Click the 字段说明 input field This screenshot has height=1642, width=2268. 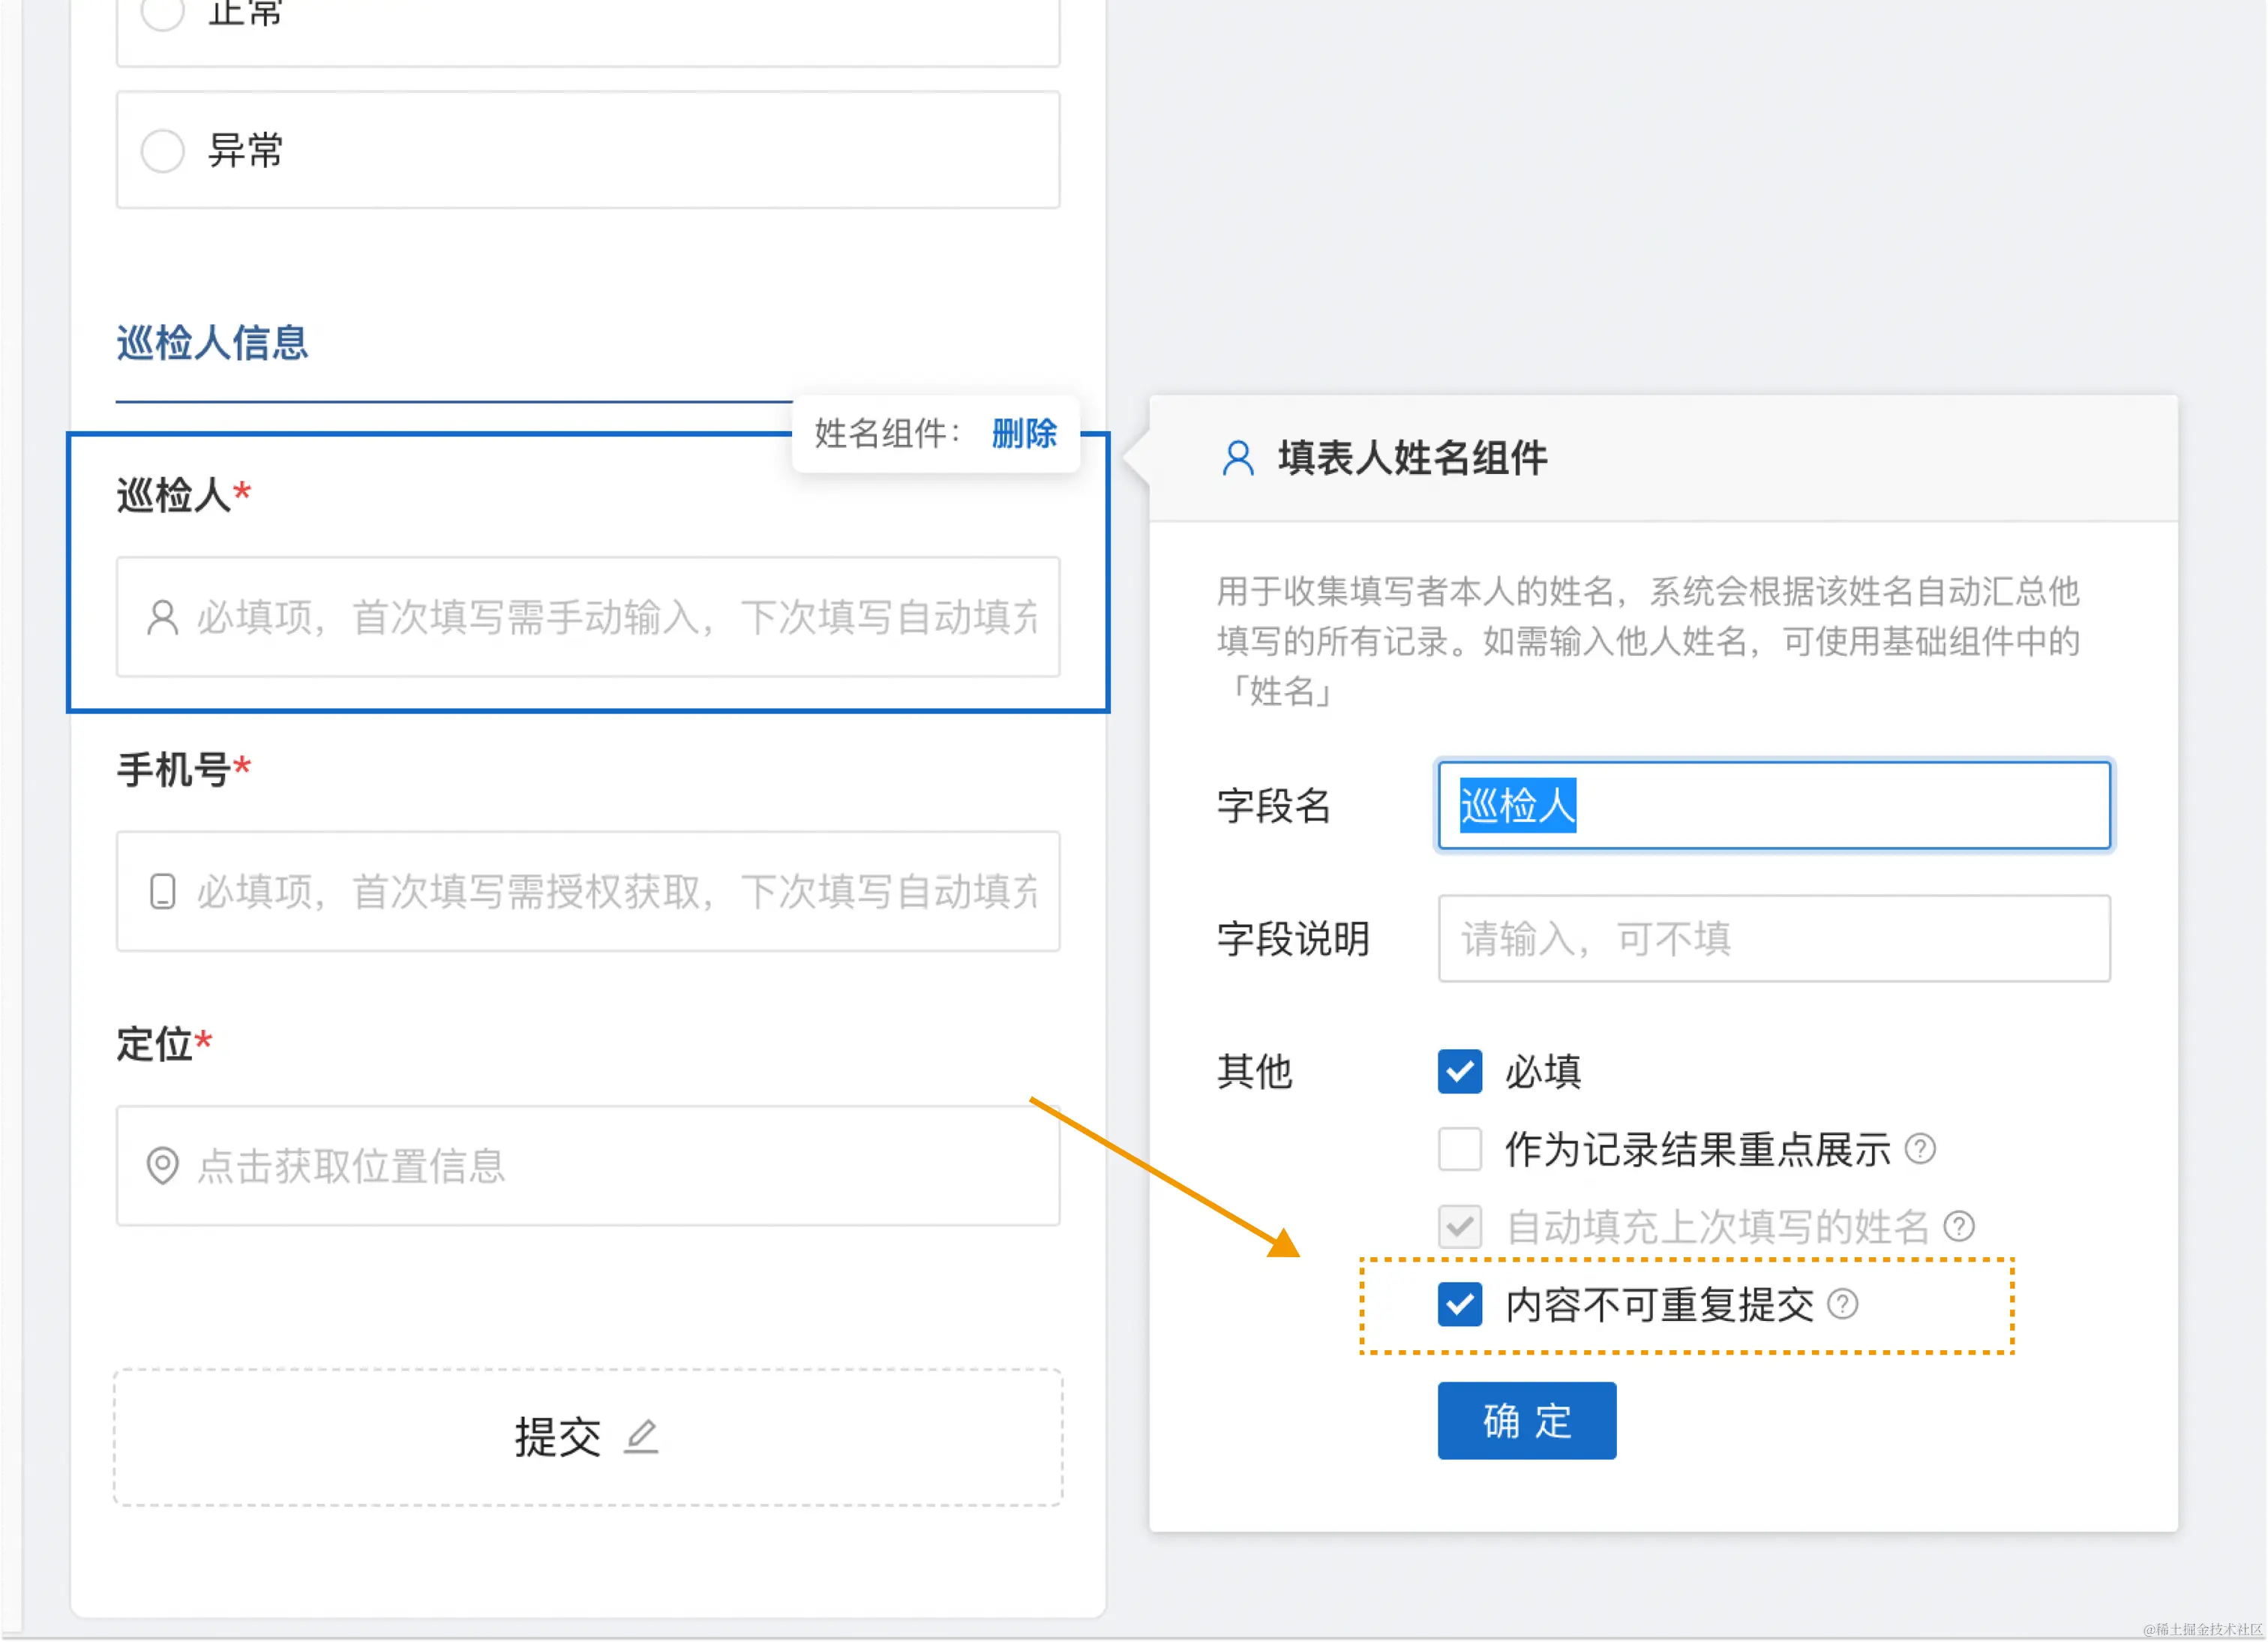tap(1773, 938)
